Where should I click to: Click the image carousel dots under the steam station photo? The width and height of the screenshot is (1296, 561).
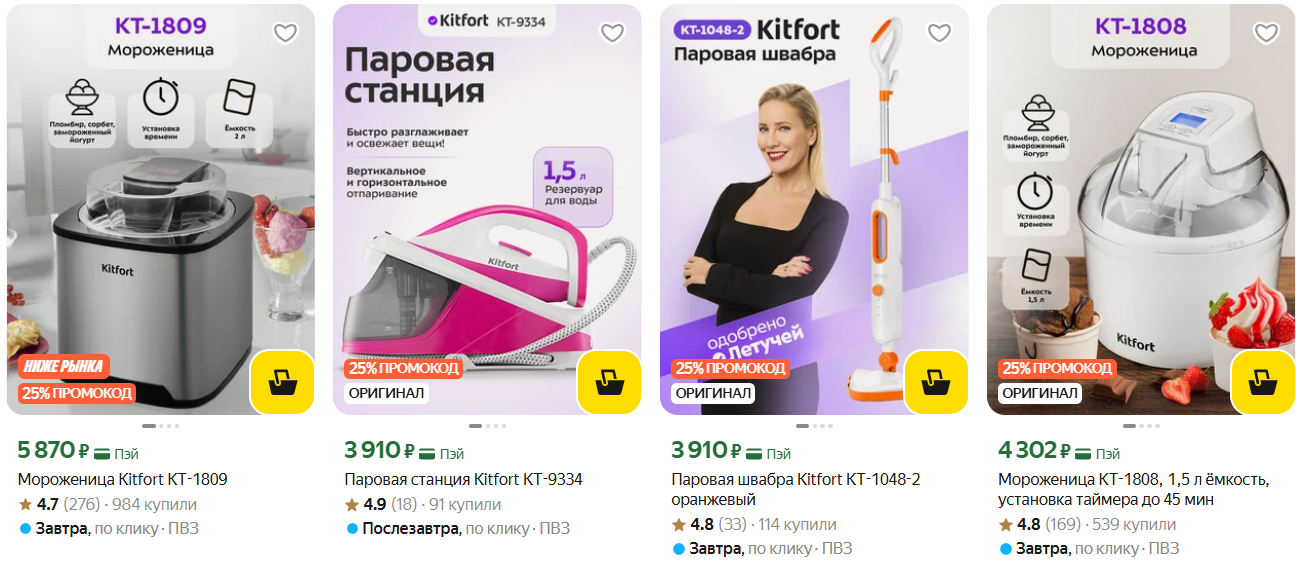click(487, 426)
